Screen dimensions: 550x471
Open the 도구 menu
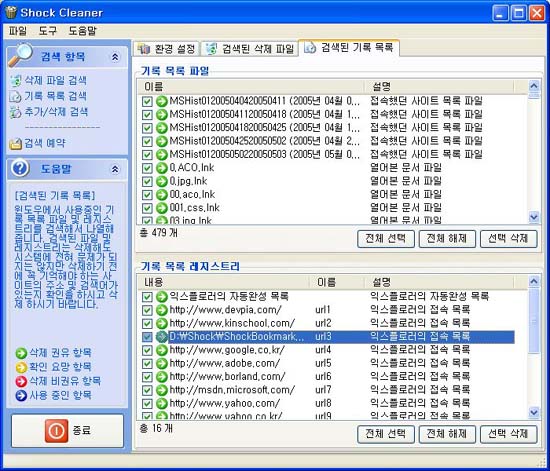[48, 31]
